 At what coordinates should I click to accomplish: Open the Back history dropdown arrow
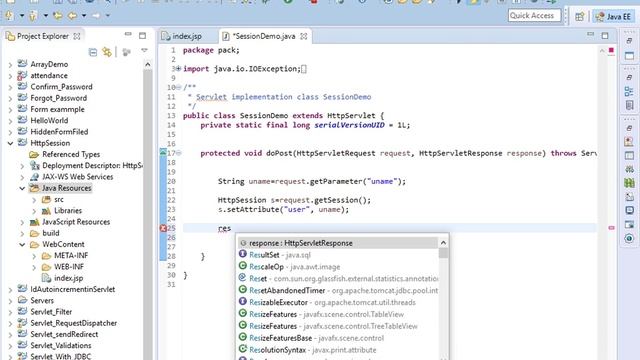click(x=84, y=16)
